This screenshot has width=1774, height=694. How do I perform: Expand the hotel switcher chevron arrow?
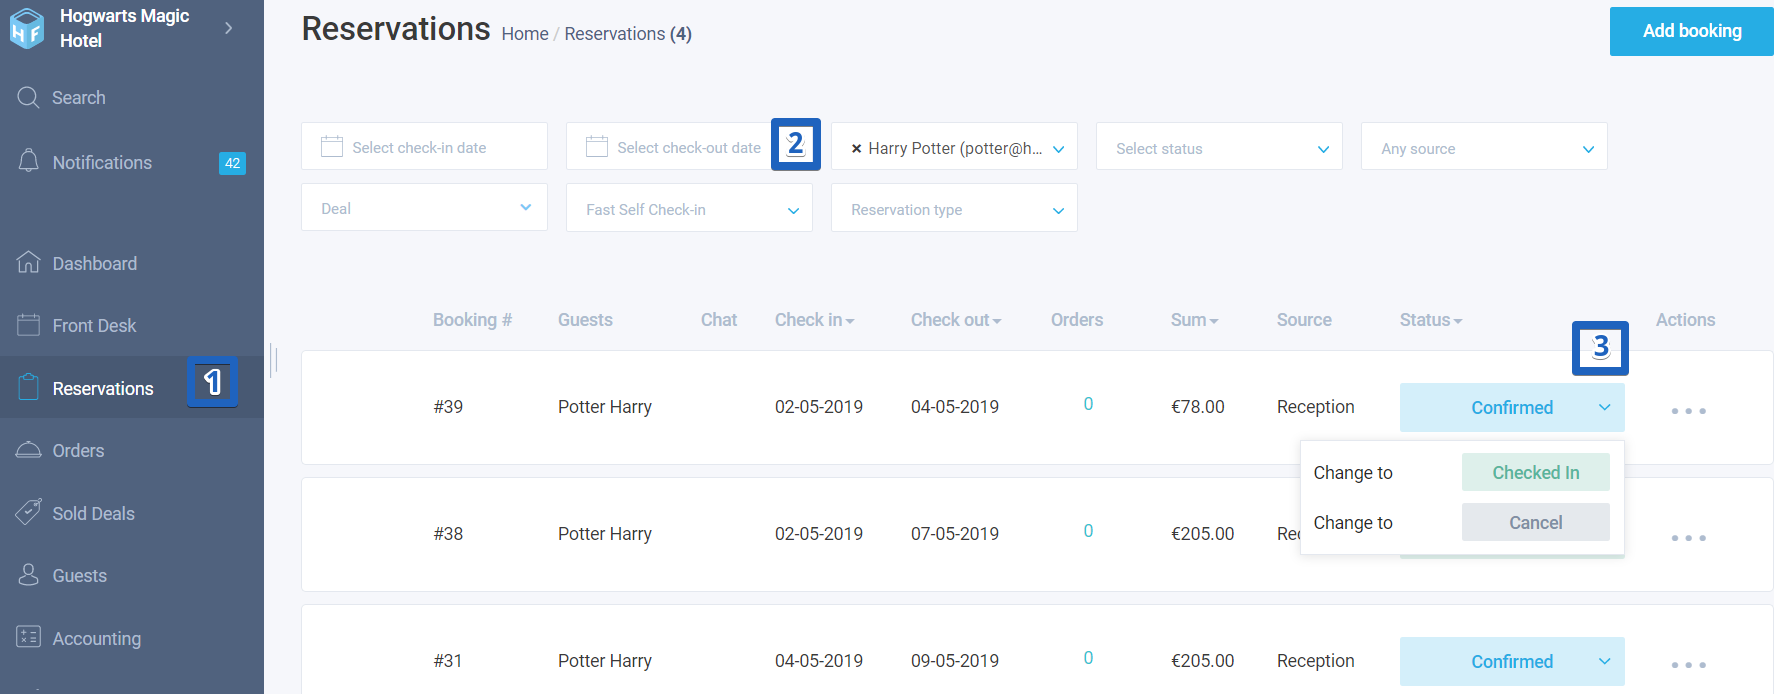229,28
